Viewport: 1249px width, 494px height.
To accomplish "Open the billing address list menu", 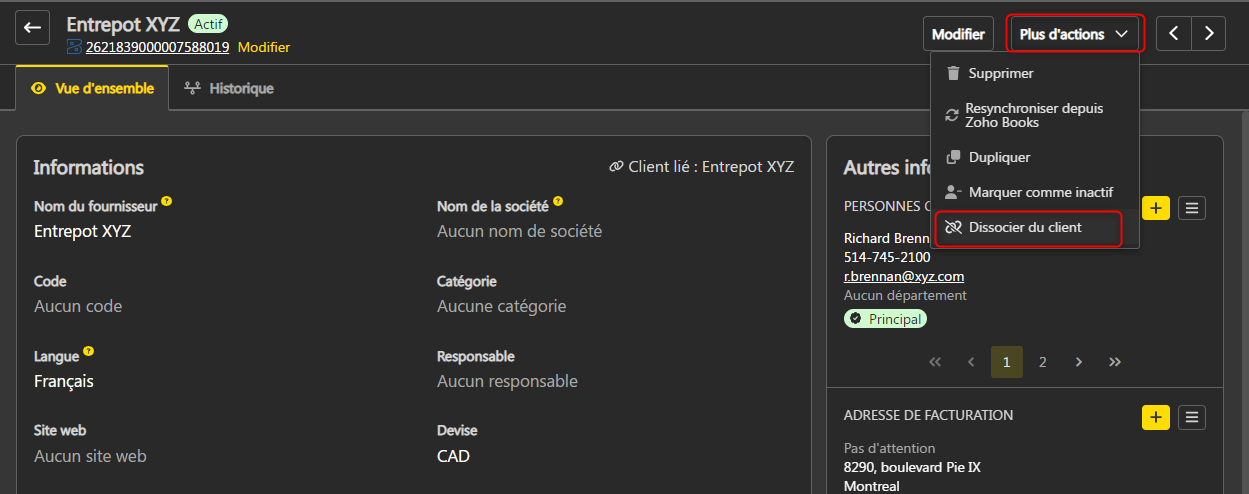I will pyautogui.click(x=1191, y=417).
